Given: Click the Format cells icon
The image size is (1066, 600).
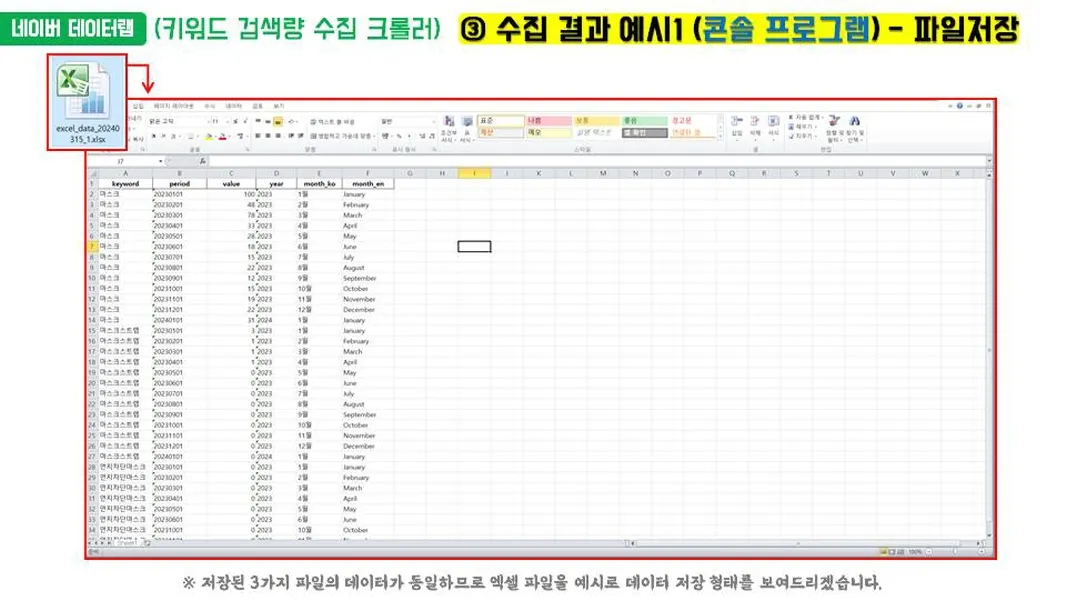Looking at the screenshot, I should [774, 121].
